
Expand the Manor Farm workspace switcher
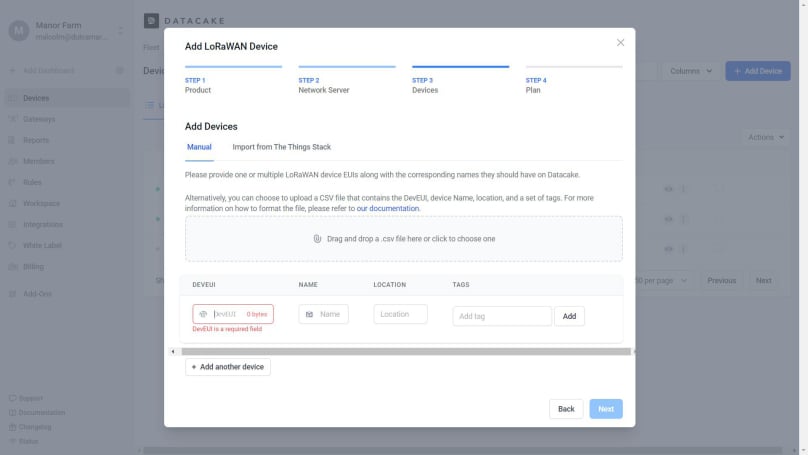pos(120,31)
